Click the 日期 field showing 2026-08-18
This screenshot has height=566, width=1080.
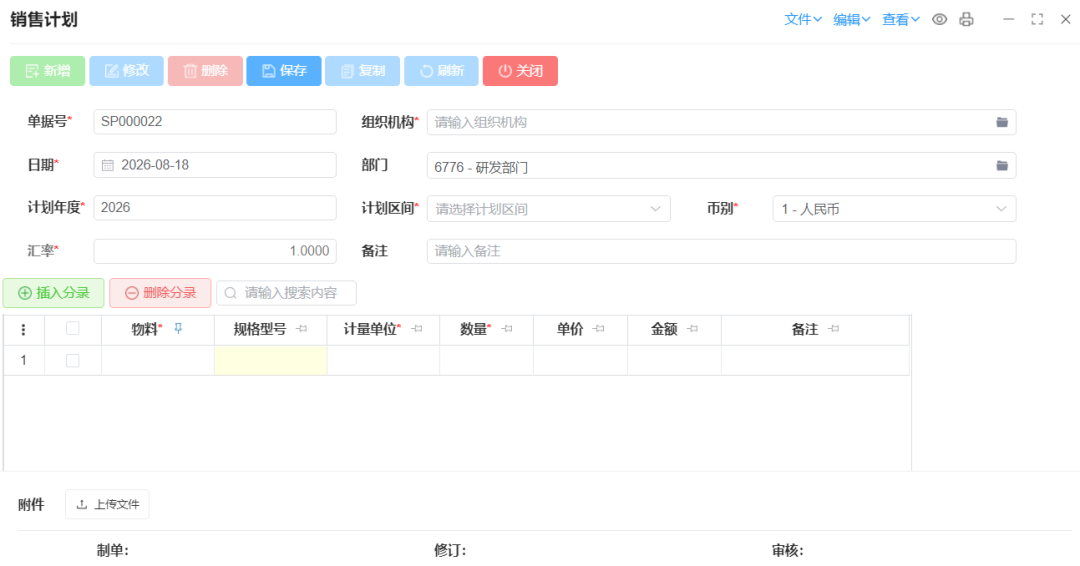[215, 165]
